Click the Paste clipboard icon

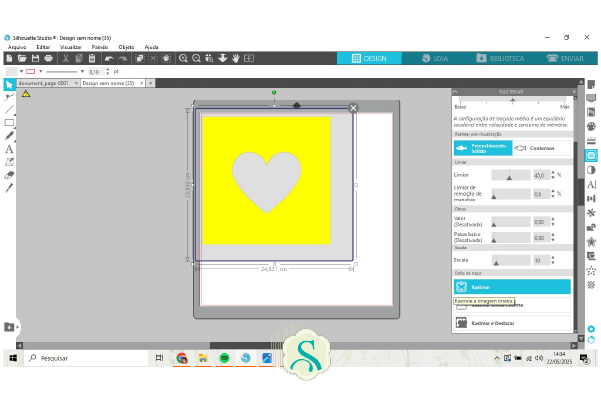click(x=92, y=58)
